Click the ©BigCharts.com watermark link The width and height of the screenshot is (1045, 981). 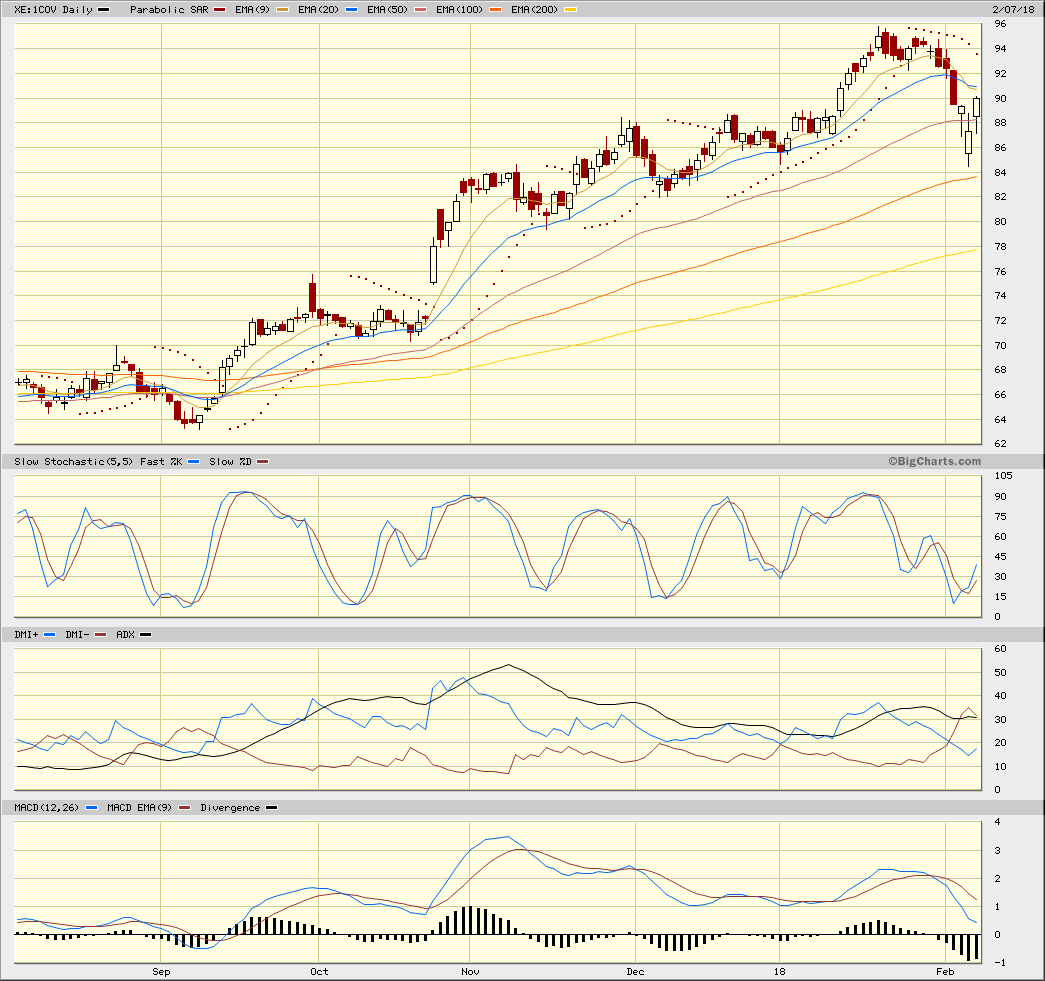(934, 461)
